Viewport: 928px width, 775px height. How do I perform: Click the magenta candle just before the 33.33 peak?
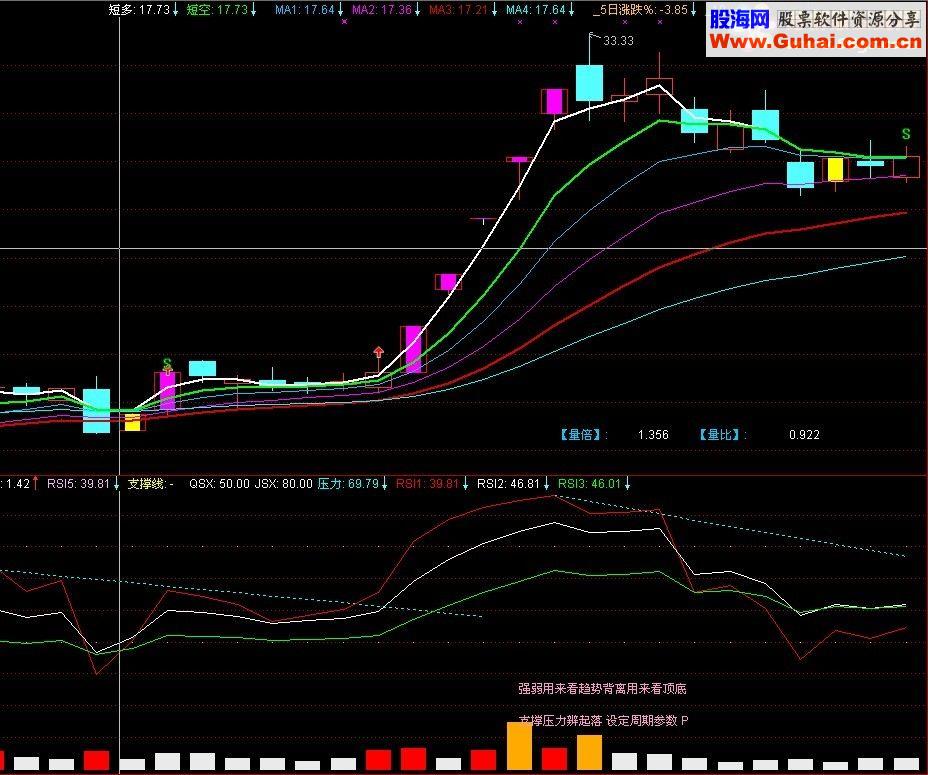point(554,101)
